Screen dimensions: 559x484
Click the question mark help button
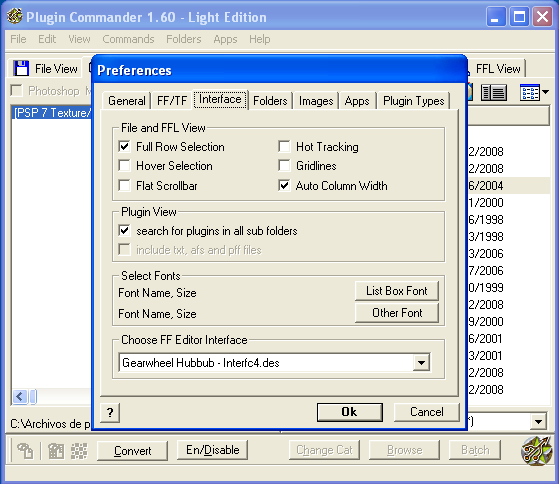pos(110,413)
